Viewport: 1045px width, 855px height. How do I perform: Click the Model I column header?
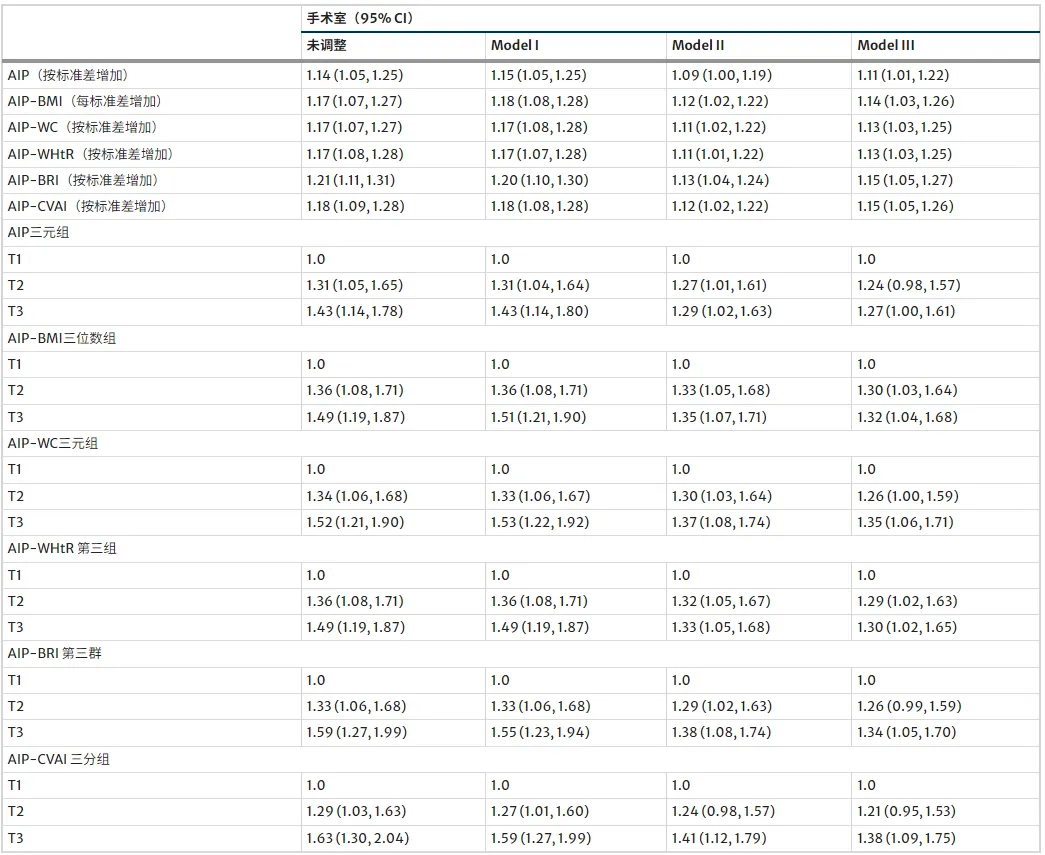coord(515,45)
